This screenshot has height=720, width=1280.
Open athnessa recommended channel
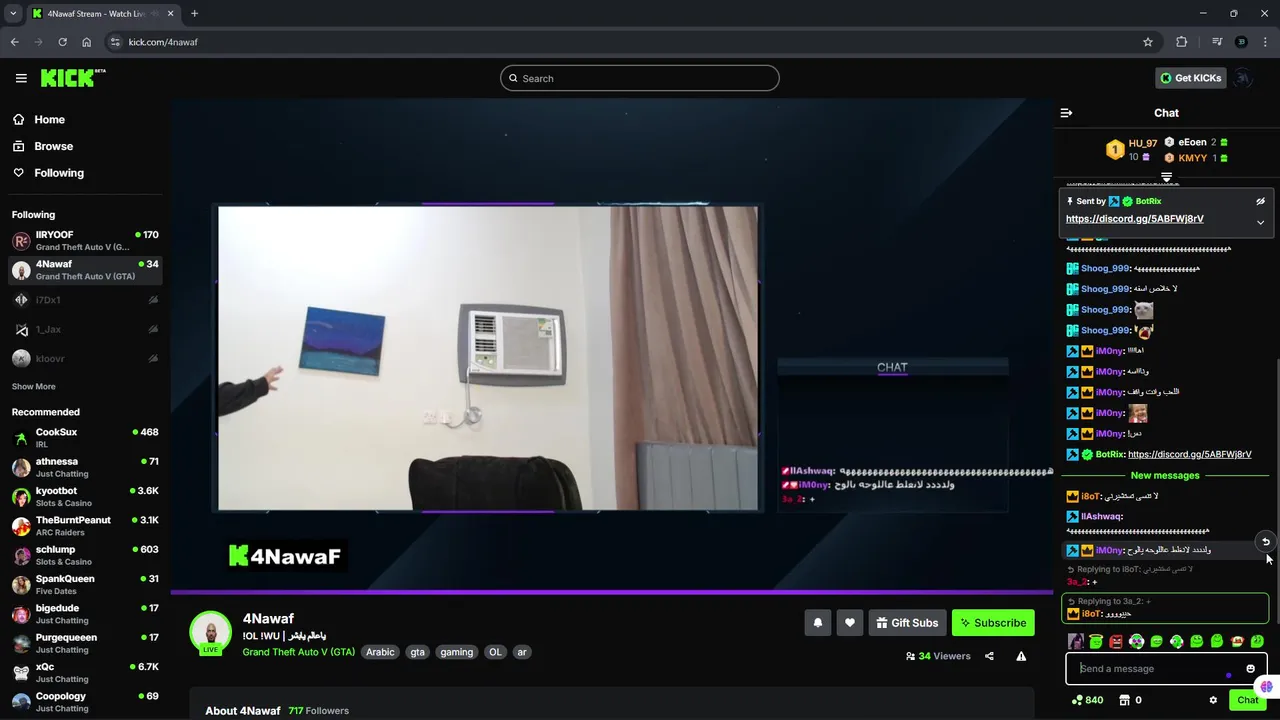point(85,467)
